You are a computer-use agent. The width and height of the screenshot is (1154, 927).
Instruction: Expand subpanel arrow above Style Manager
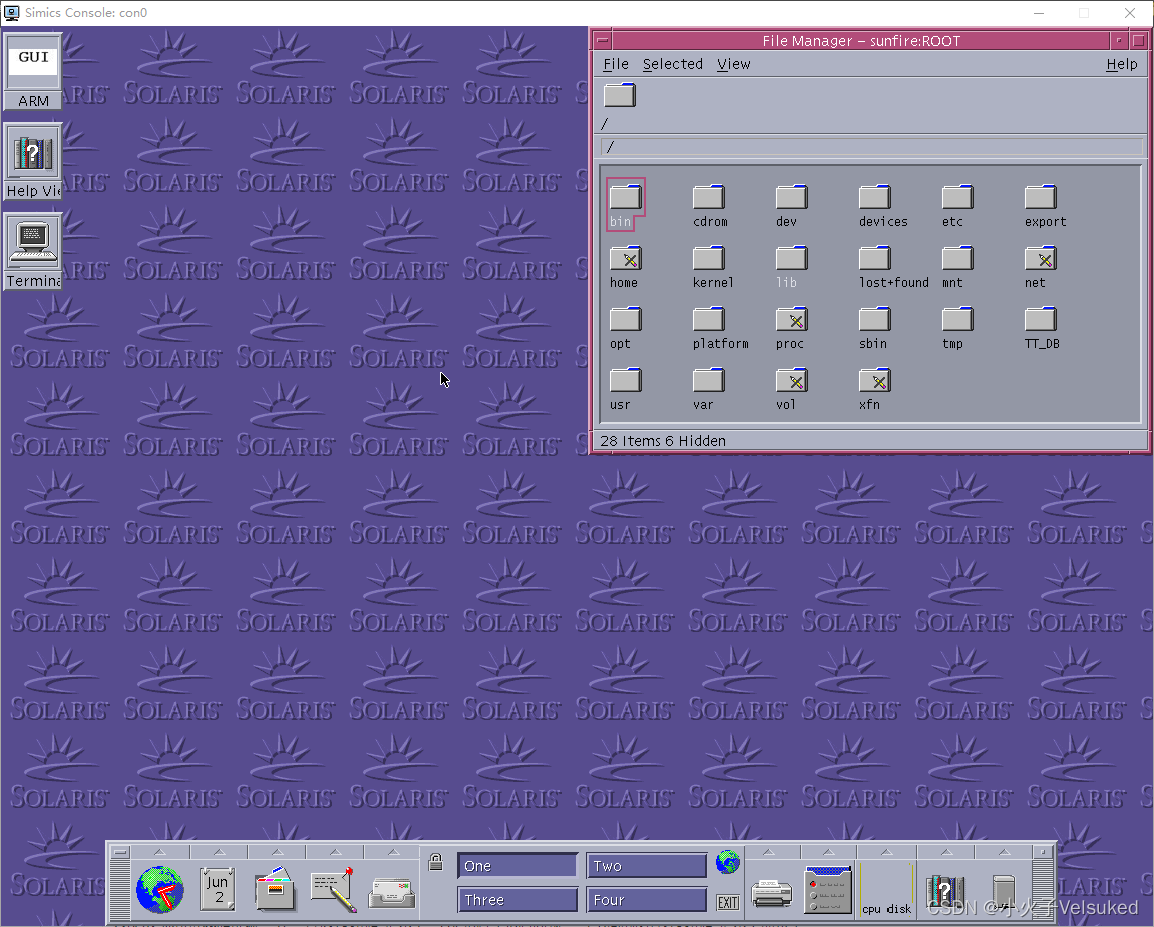point(829,852)
